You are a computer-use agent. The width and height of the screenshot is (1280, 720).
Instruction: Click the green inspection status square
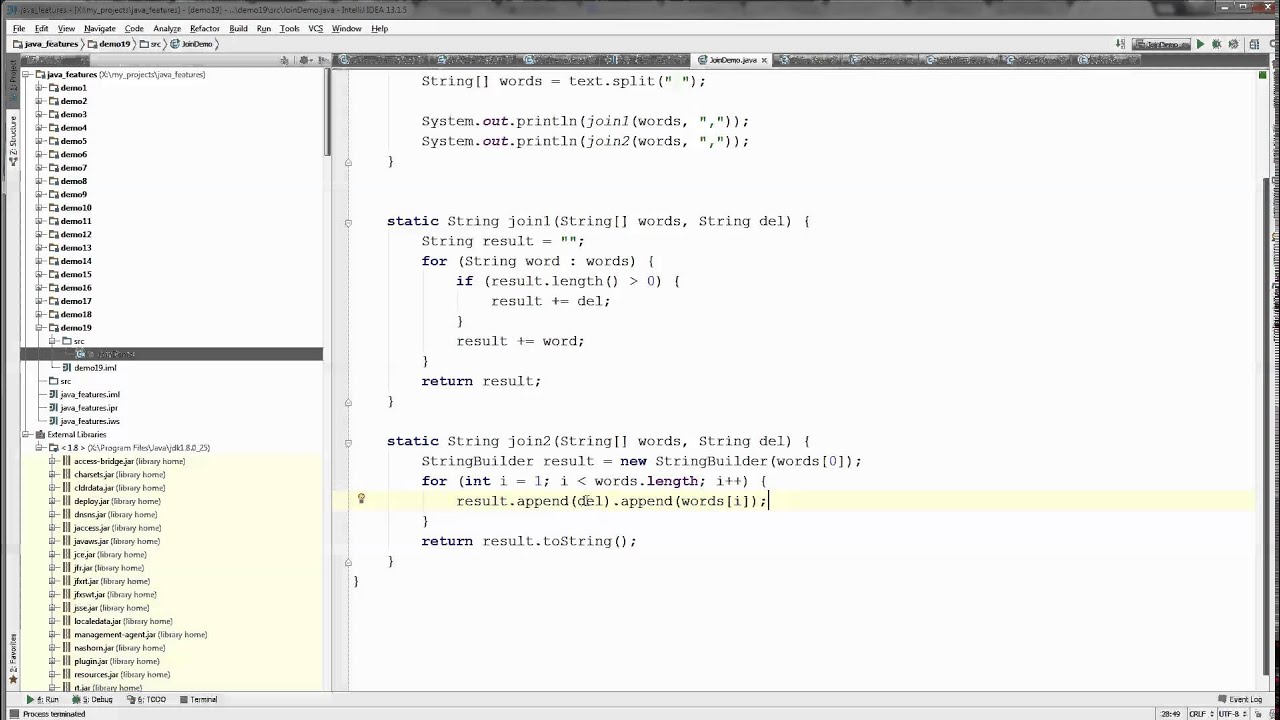tap(1264, 75)
